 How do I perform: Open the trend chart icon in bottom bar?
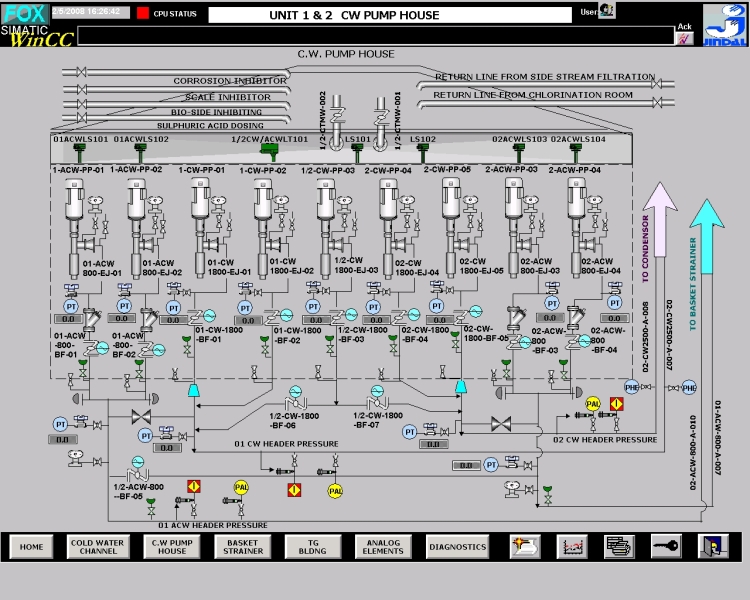click(x=573, y=546)
